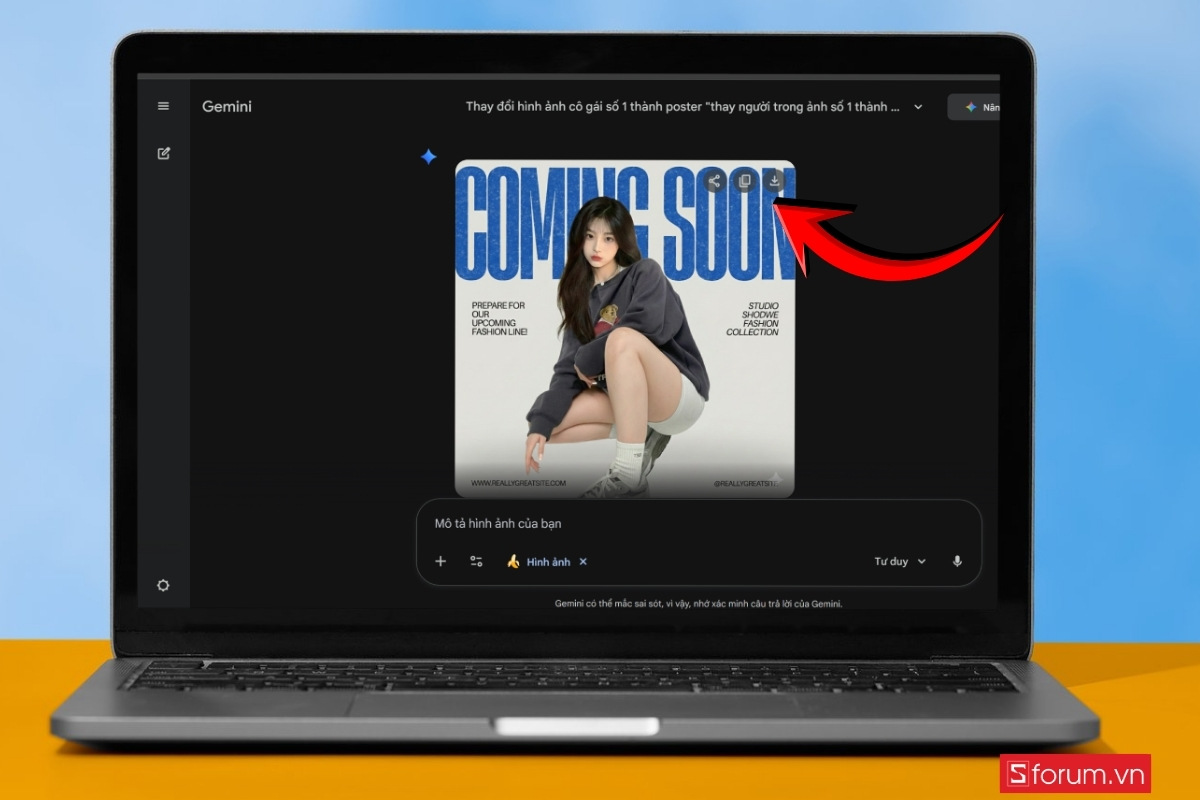Click the share icon on the generated image
The height and width of the screenshot is (800, 1200).
click(714, 181)
